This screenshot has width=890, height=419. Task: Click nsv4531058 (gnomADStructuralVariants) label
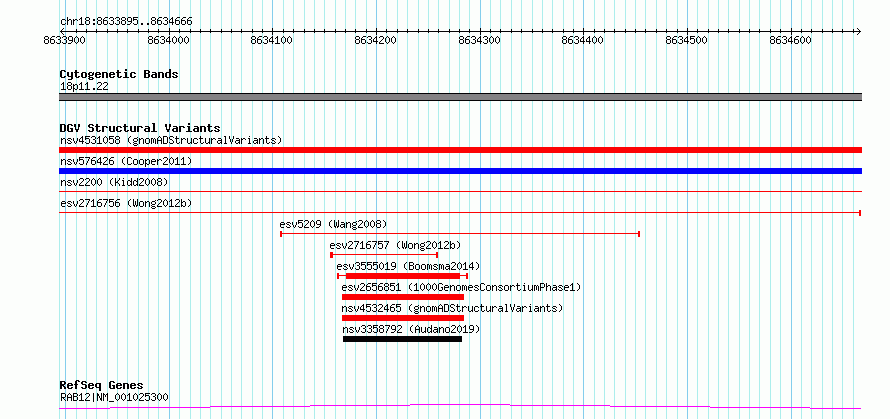coord(171,140)
